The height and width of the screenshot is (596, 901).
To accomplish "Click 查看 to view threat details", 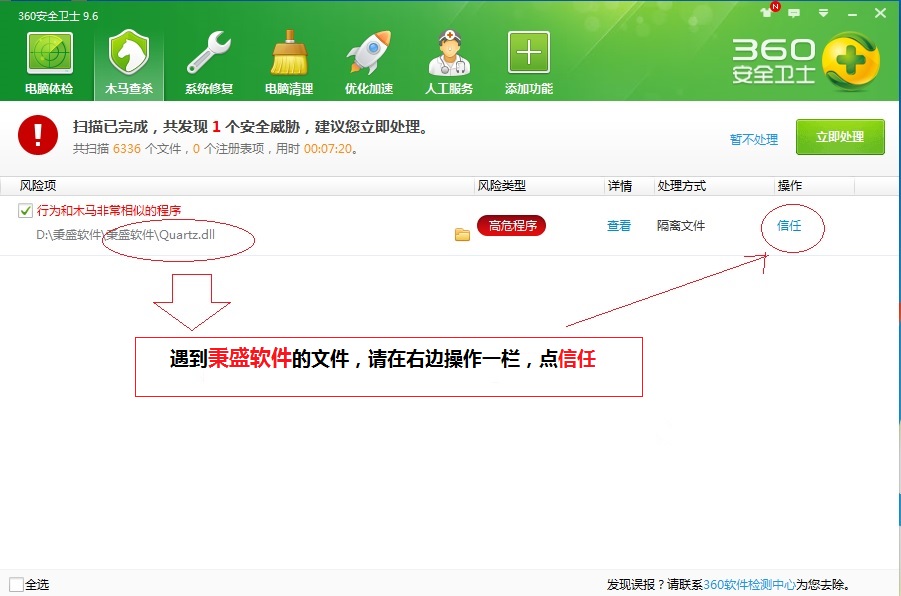I will [619, 226].
